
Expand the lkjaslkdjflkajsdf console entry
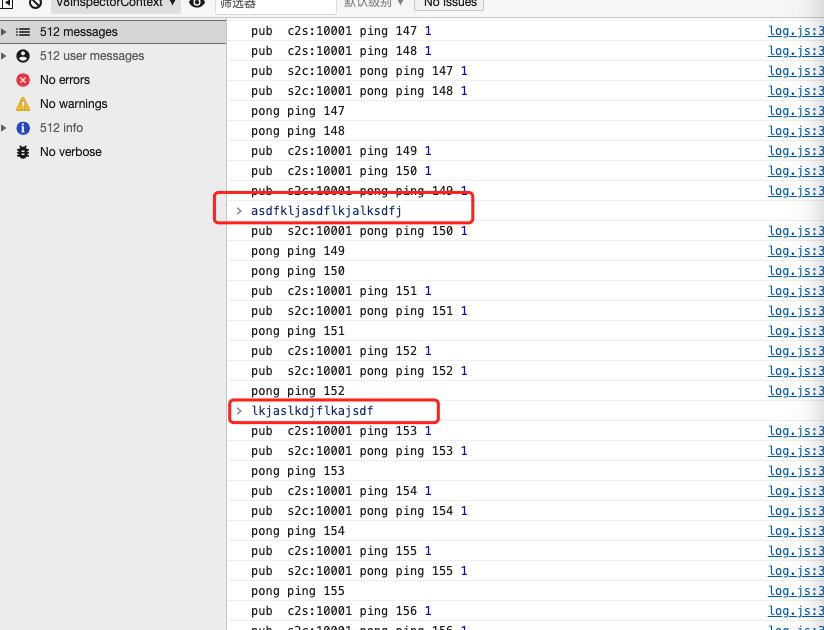point(238,411)
